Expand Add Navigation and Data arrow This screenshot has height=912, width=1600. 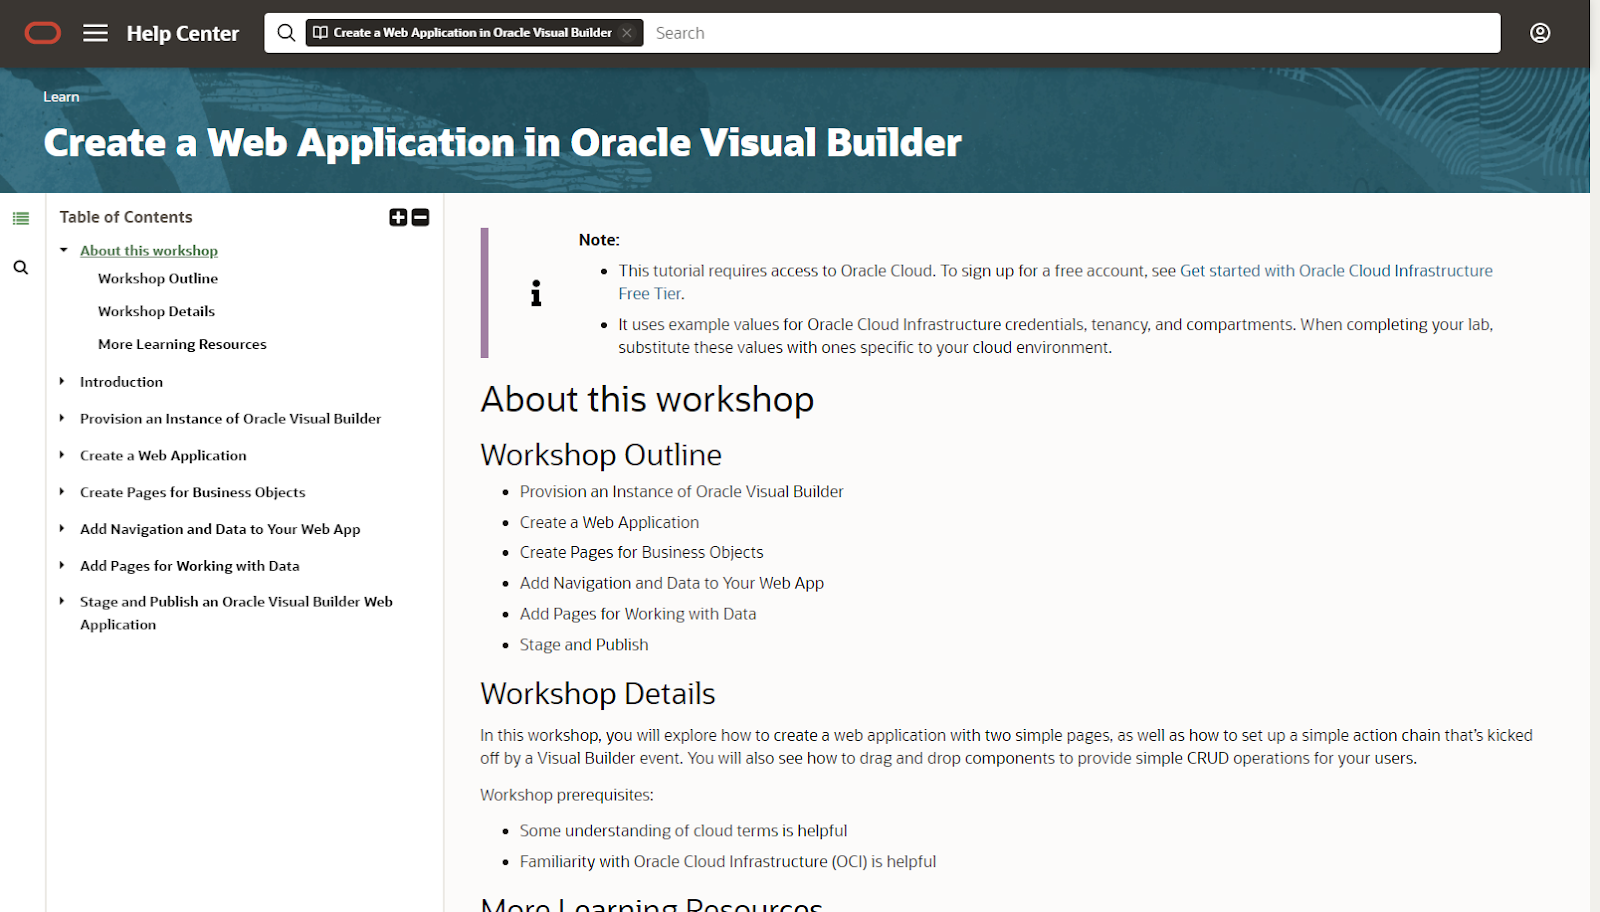pos(62,528)
